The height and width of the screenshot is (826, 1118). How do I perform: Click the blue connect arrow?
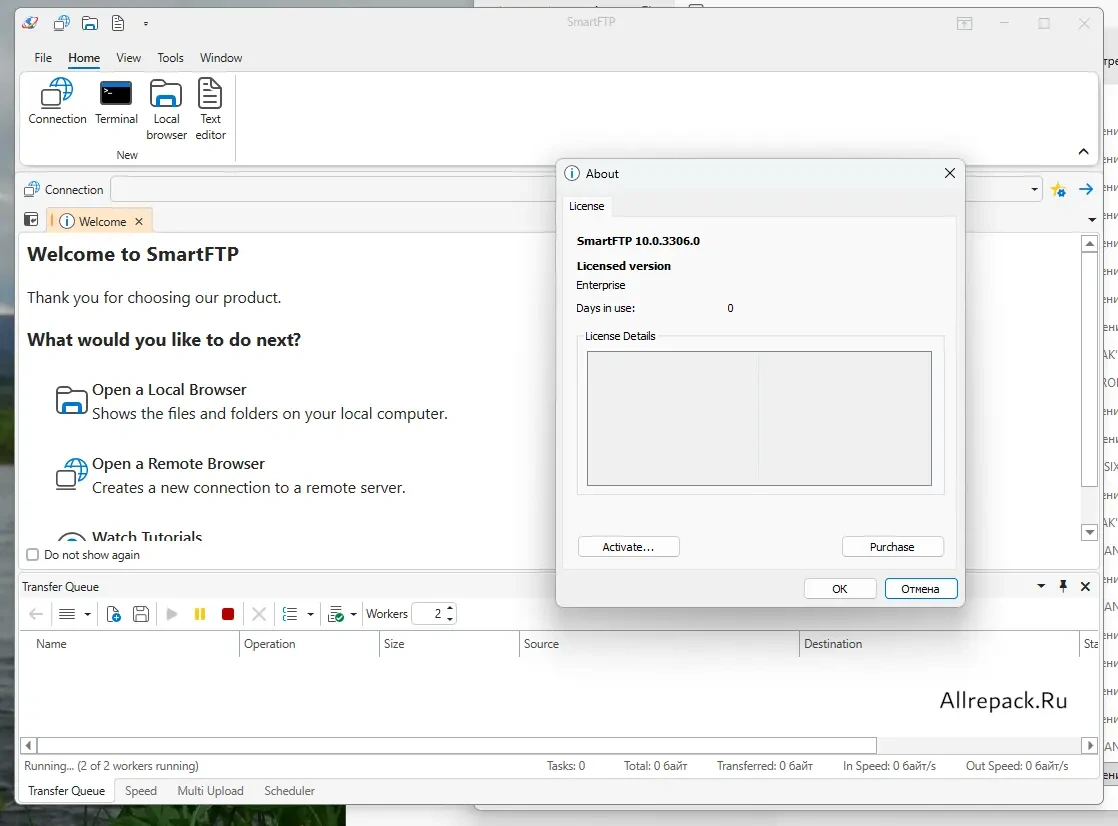[1086, 189]
